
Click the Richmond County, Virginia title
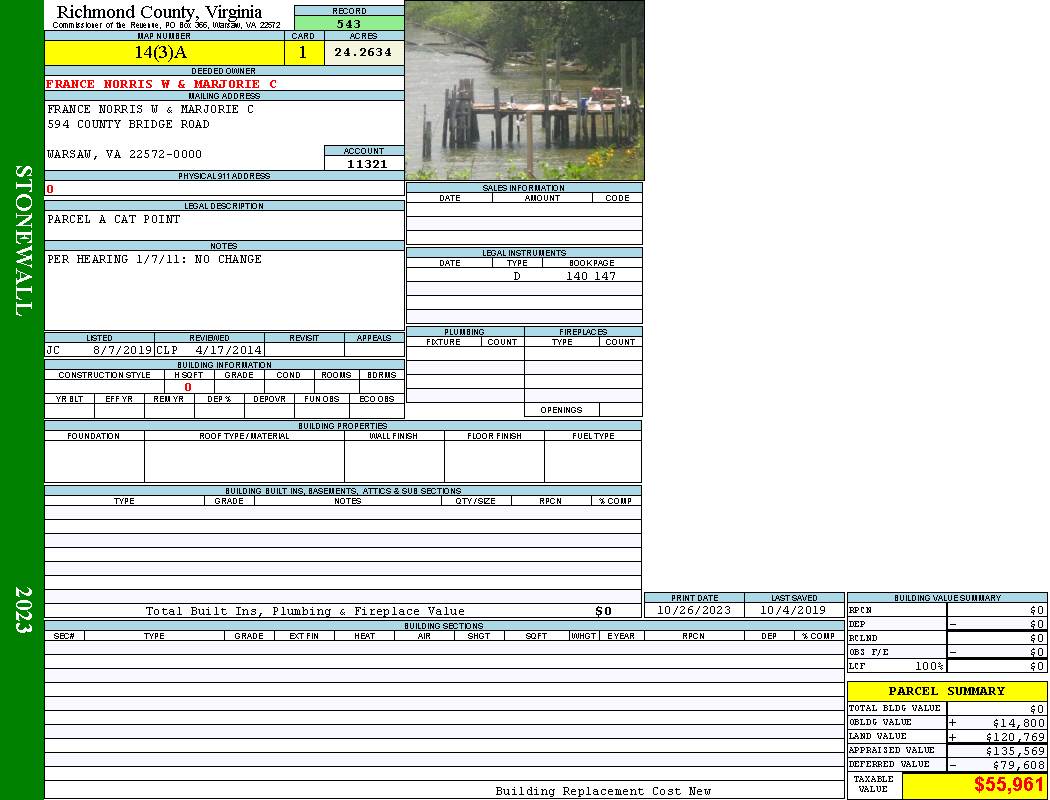(x=159, y=12)
